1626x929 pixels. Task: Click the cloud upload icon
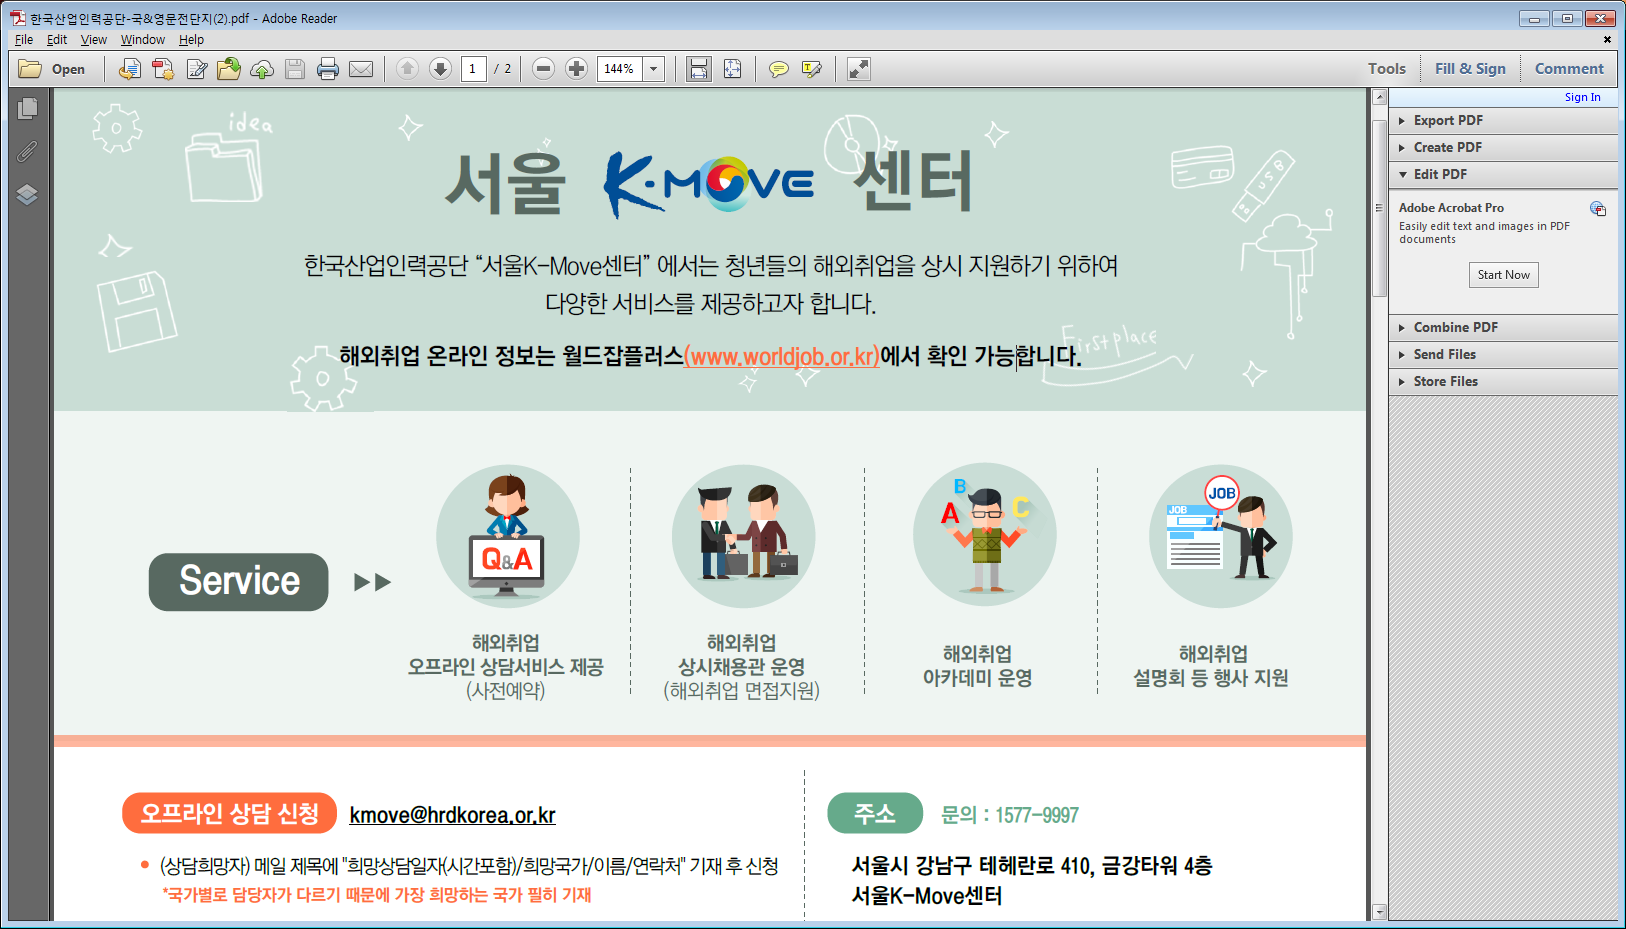click(262, 69)
